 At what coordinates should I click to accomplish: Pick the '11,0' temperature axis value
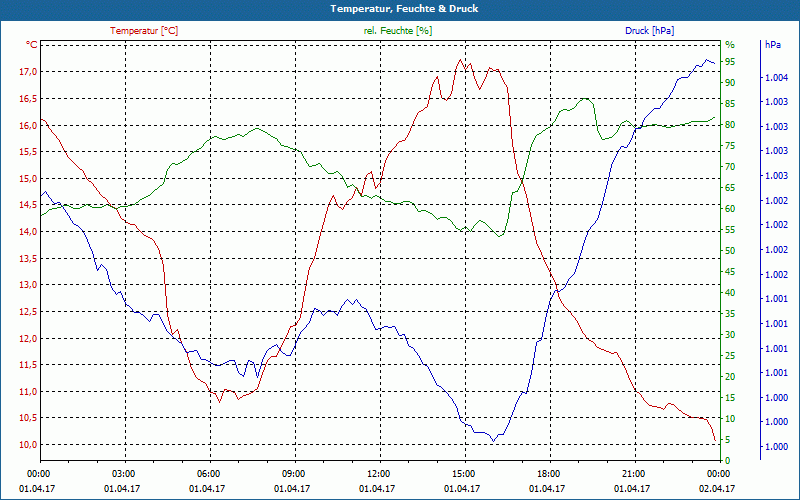29,391
